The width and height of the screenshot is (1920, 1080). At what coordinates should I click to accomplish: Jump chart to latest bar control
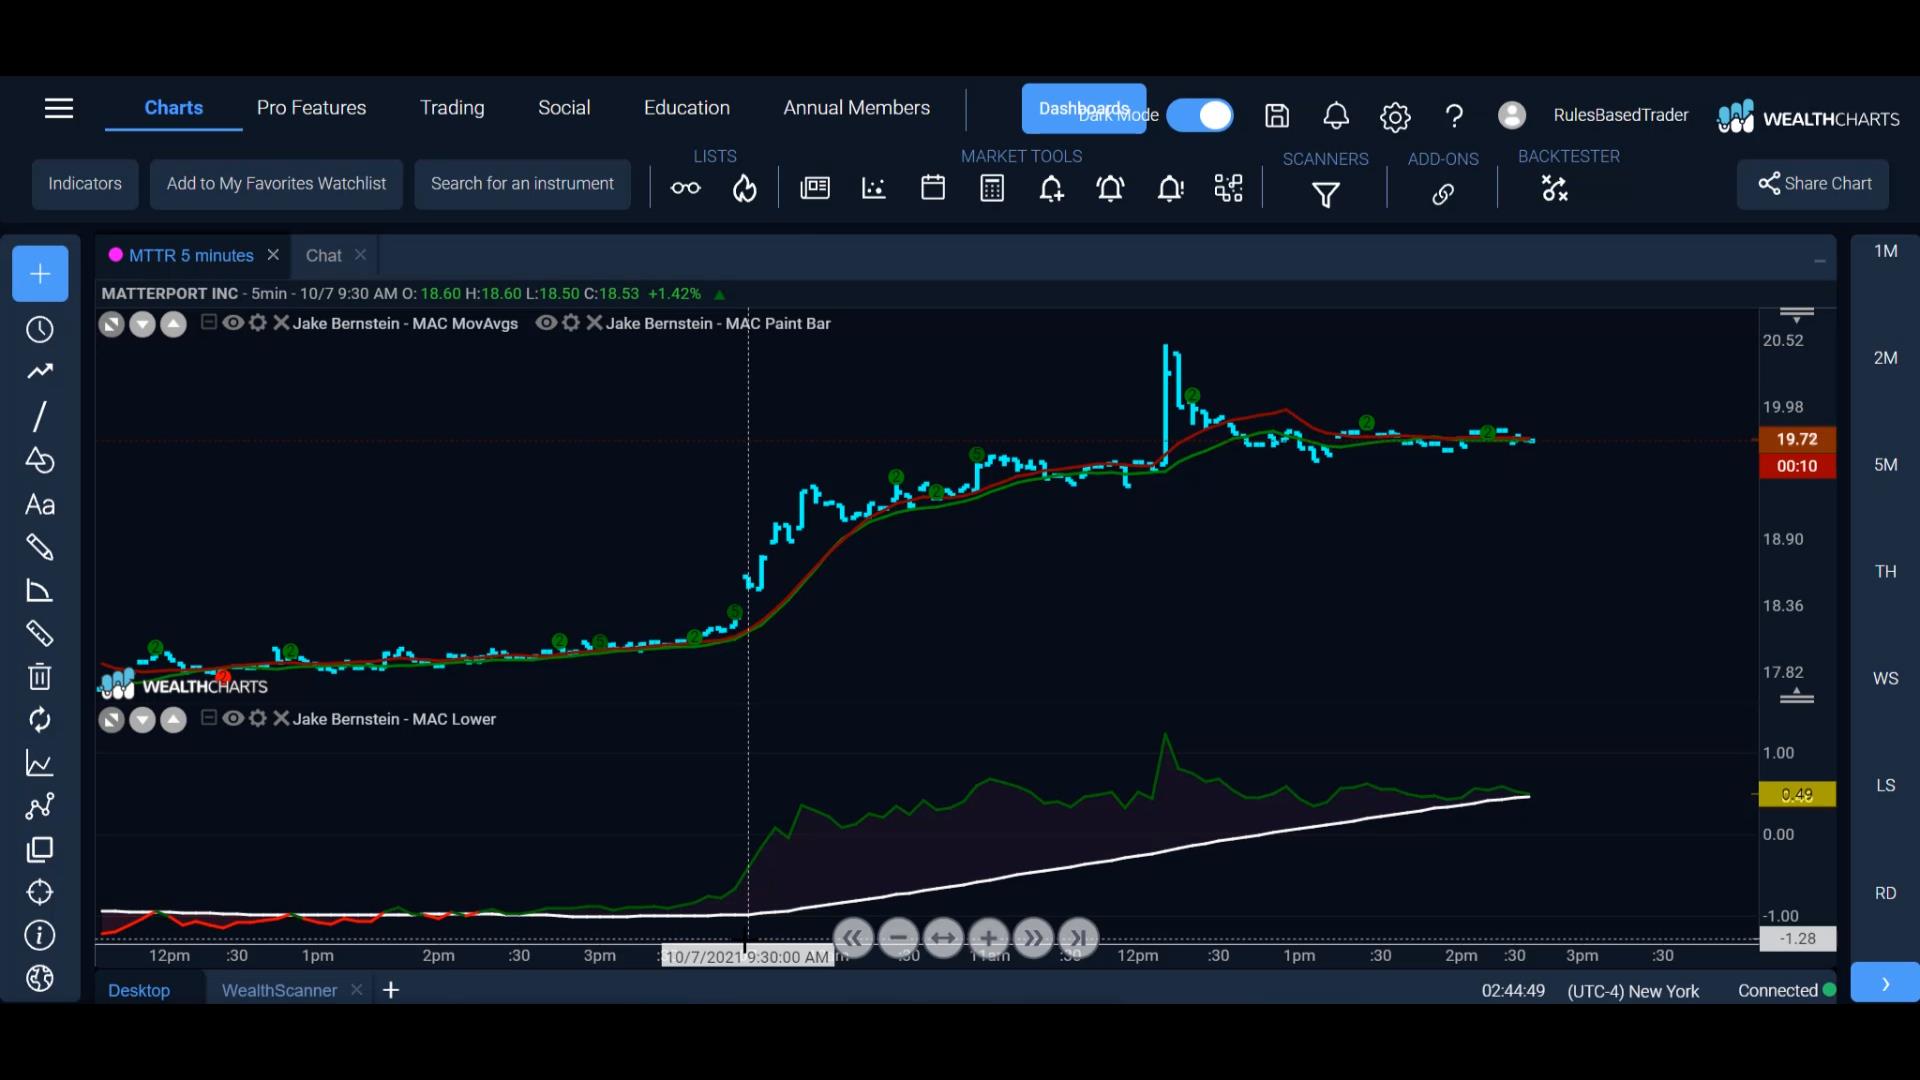(x=1078, y=938)
